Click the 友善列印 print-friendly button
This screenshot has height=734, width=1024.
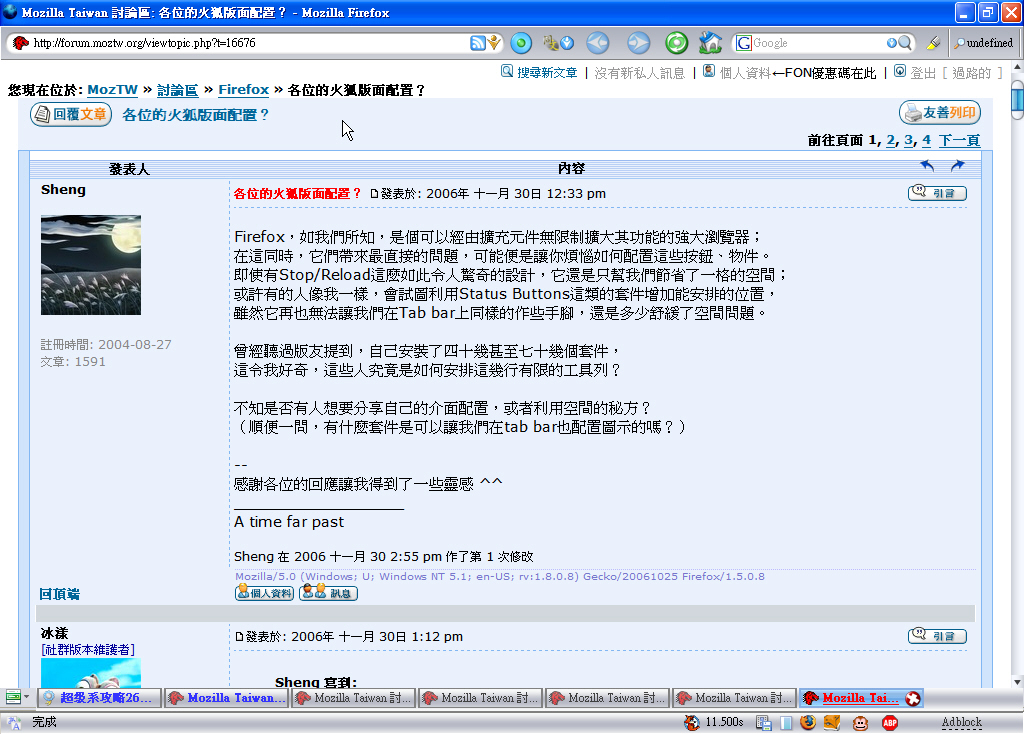click(940, 113)
